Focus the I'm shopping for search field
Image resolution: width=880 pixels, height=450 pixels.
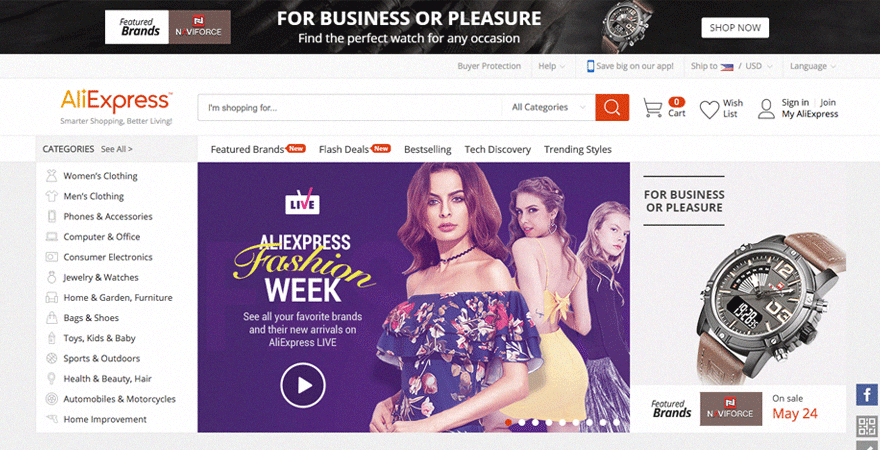click(349, 107)
